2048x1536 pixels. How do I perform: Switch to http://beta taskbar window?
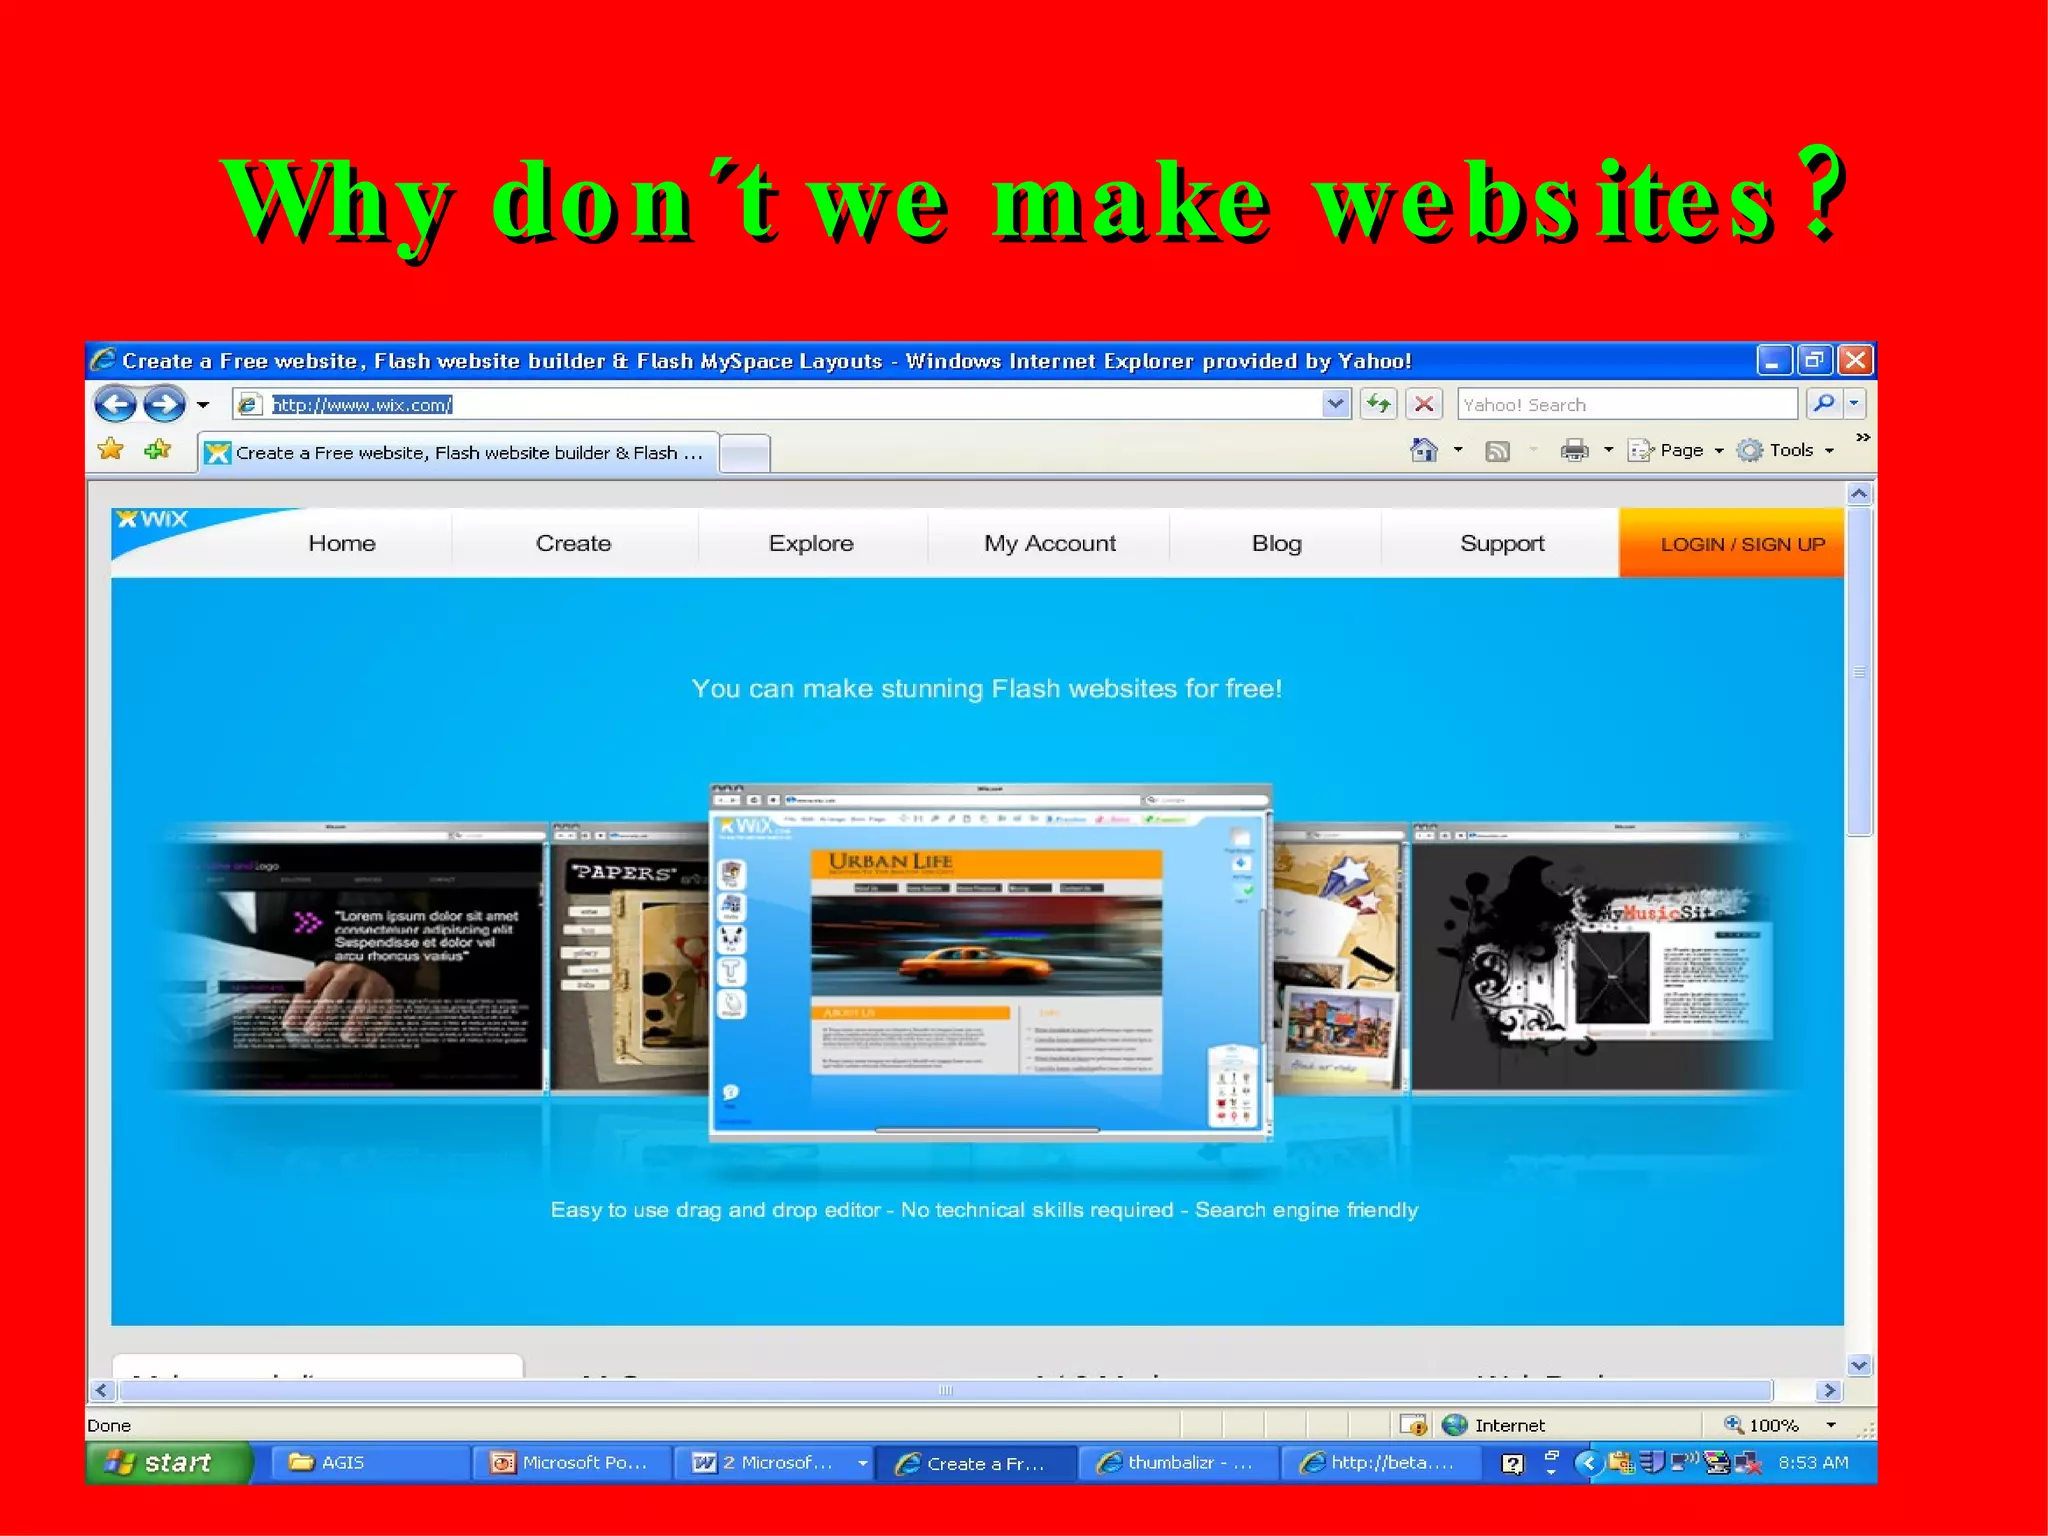[1380, 1462]
